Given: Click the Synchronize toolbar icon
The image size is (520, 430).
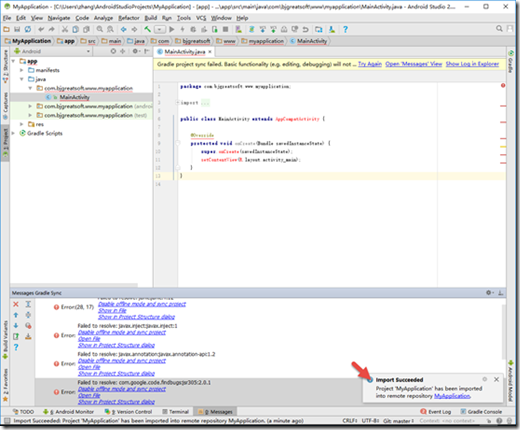Looking at the screenshot, I should [x=28, y=29].
